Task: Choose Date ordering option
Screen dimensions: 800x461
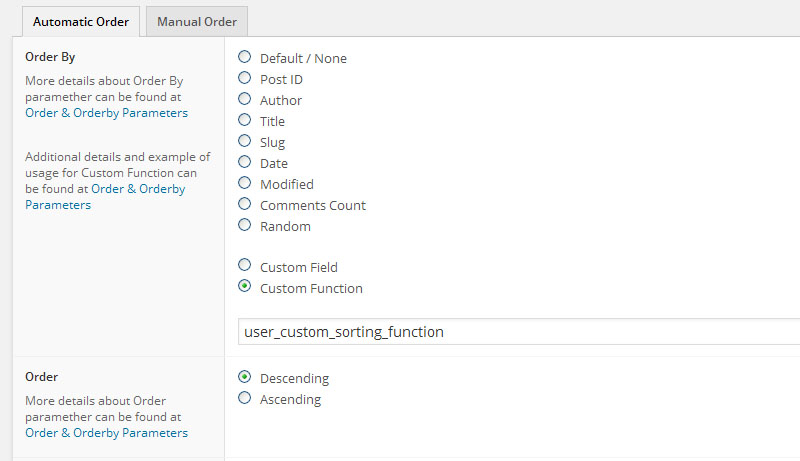Action: 244,162
